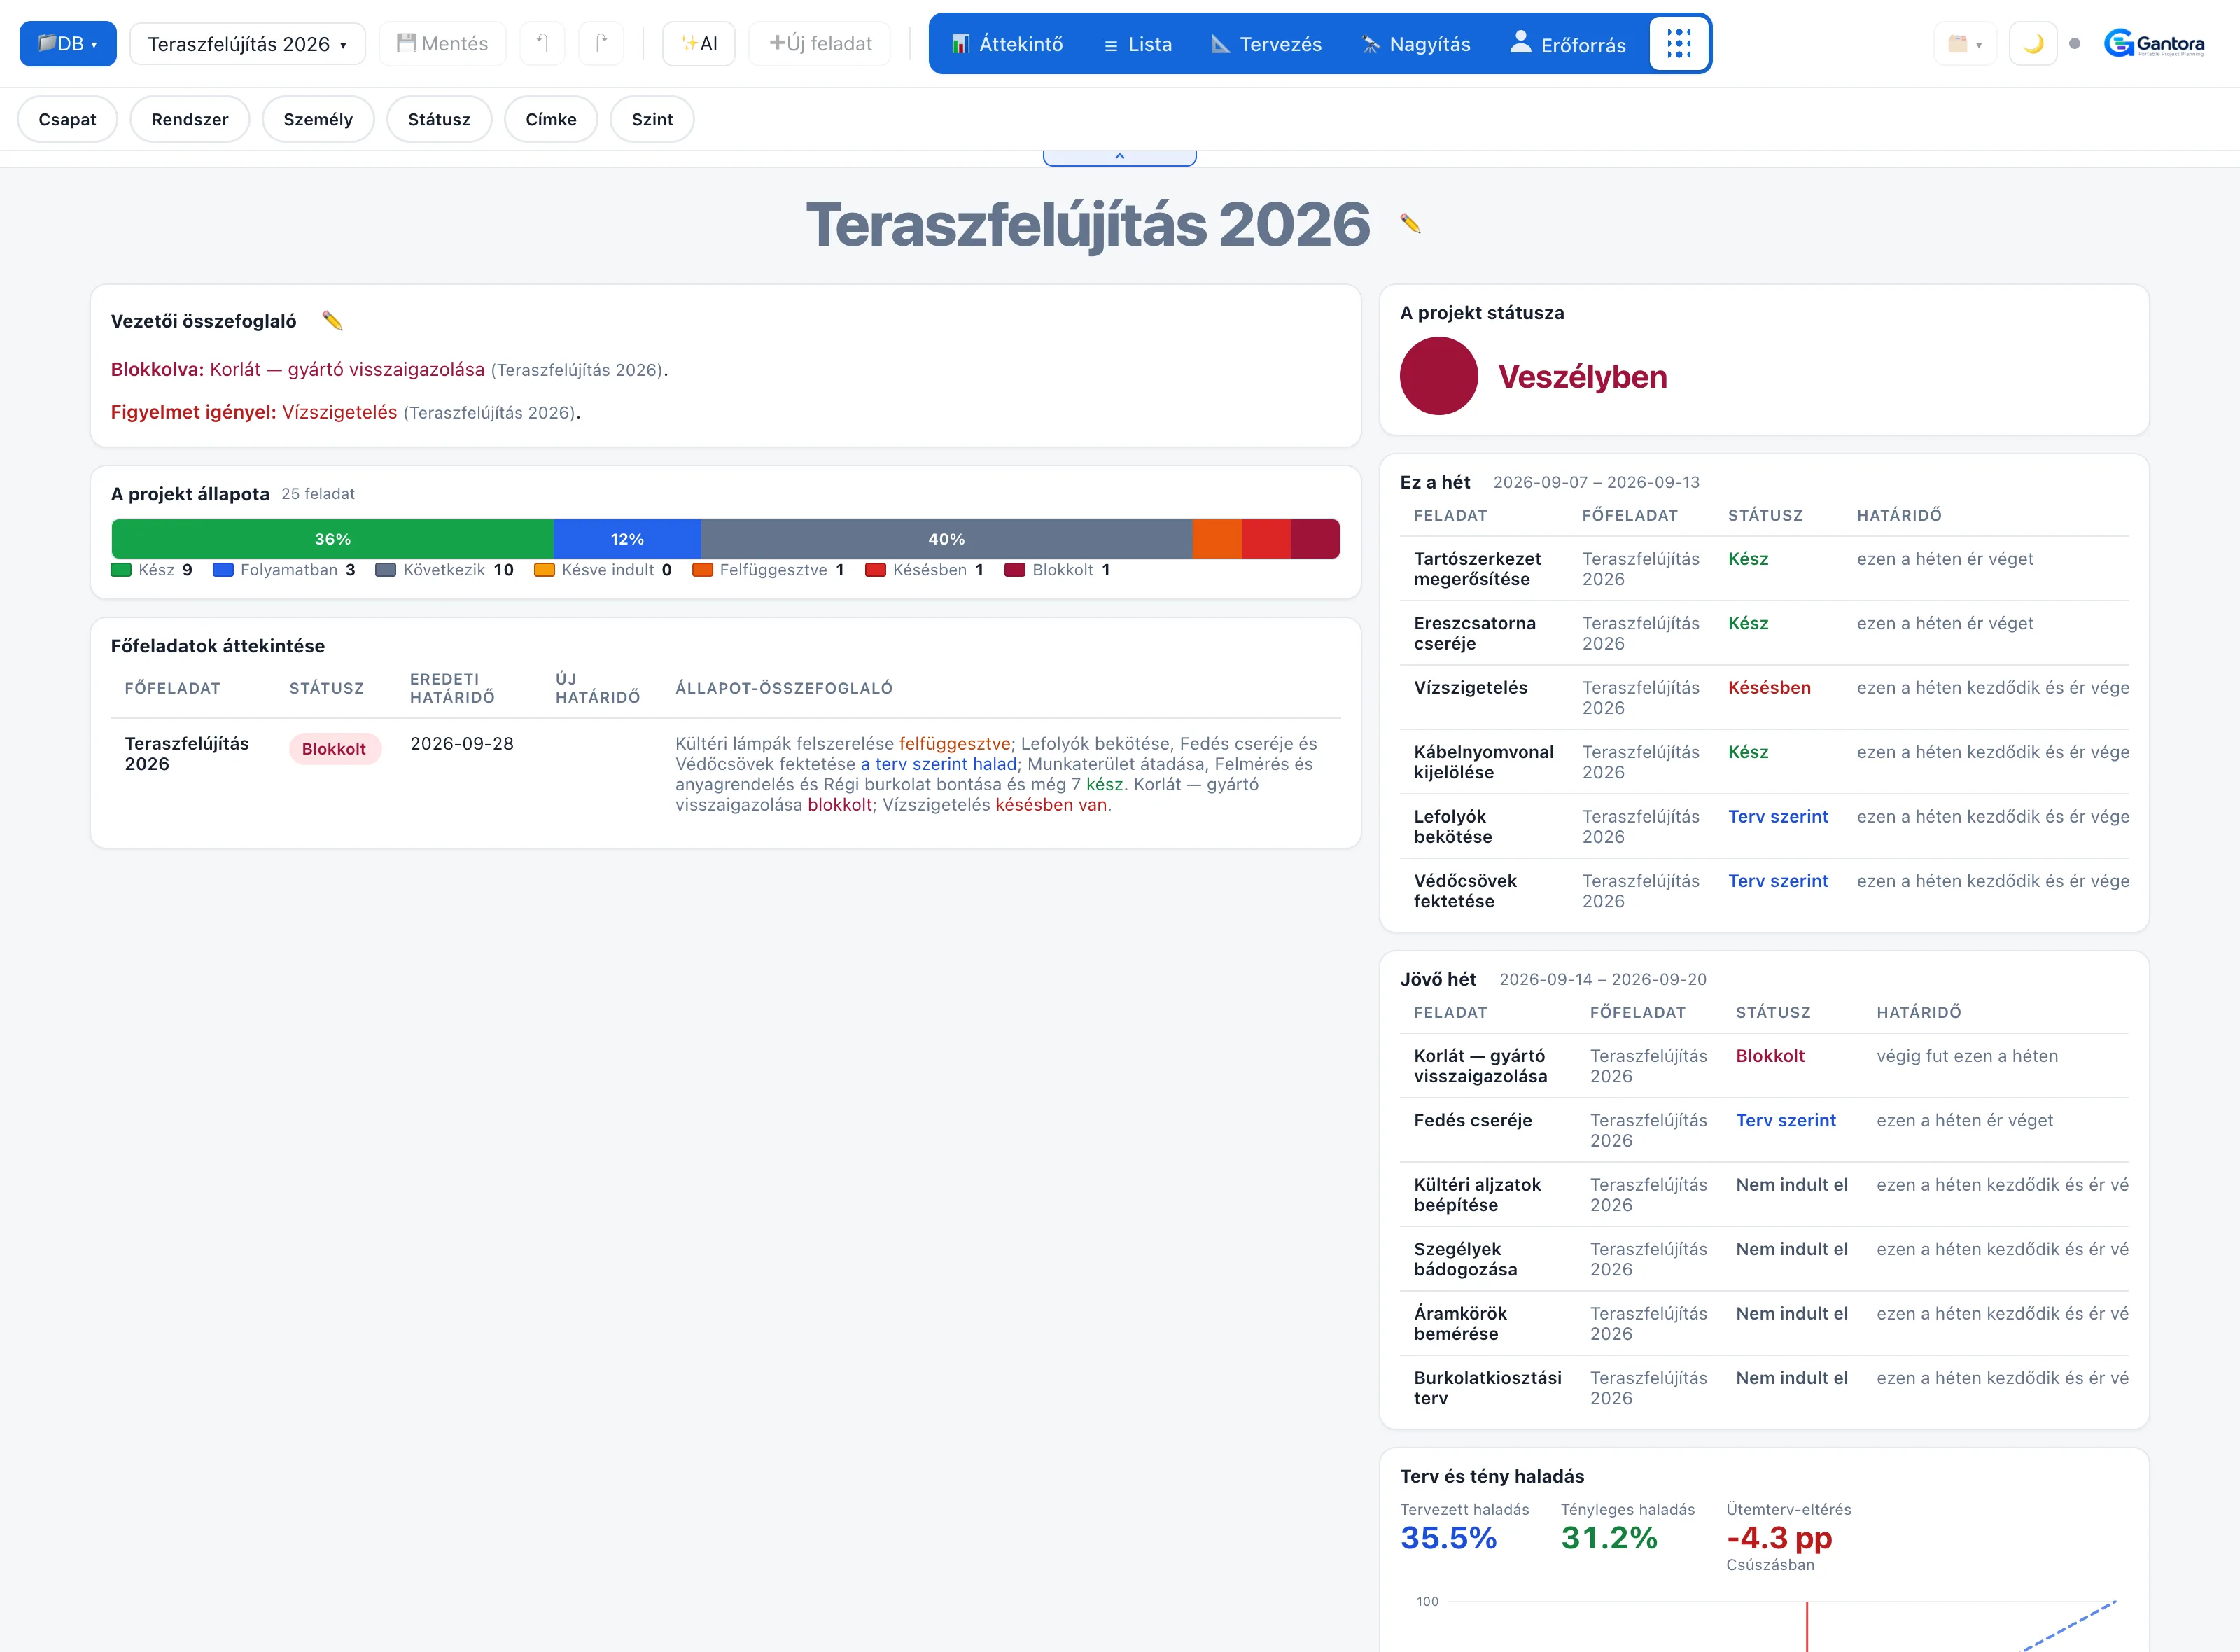This screenshot has height=1652, width=2240.
Task: Toggle dark mode moon icon
Action: click(x=2032, y=44)
